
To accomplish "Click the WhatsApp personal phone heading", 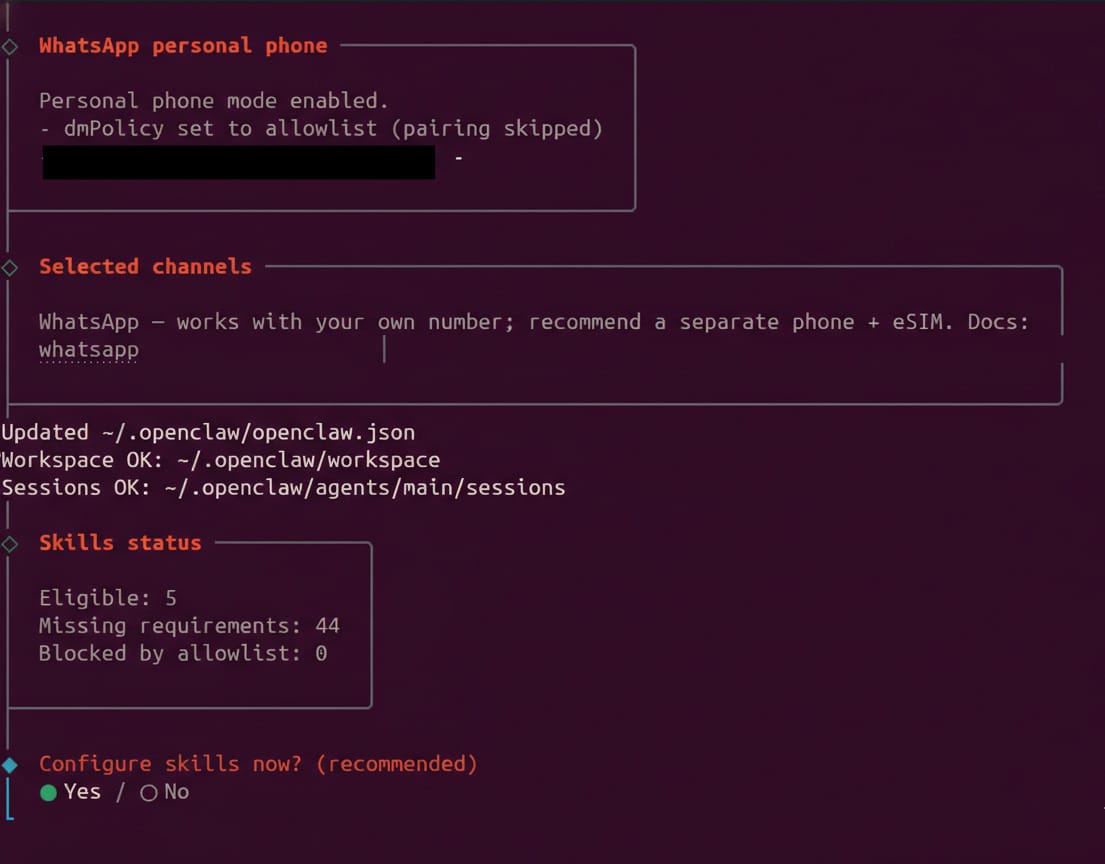I will coord(183,46).
